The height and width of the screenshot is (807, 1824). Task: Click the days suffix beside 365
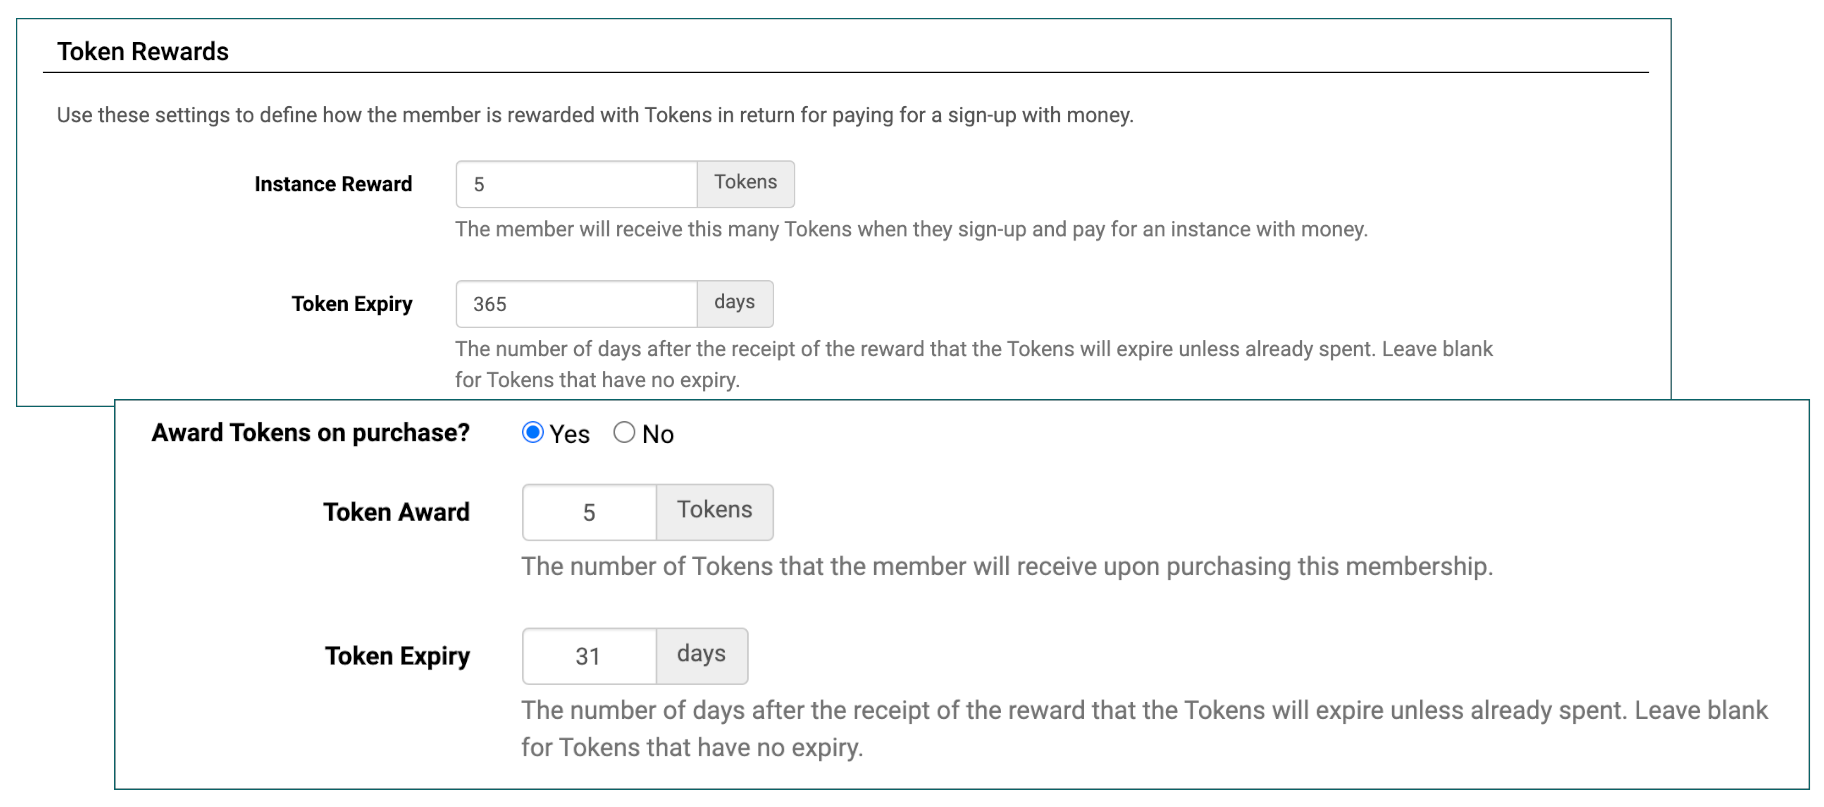[734, 303]
